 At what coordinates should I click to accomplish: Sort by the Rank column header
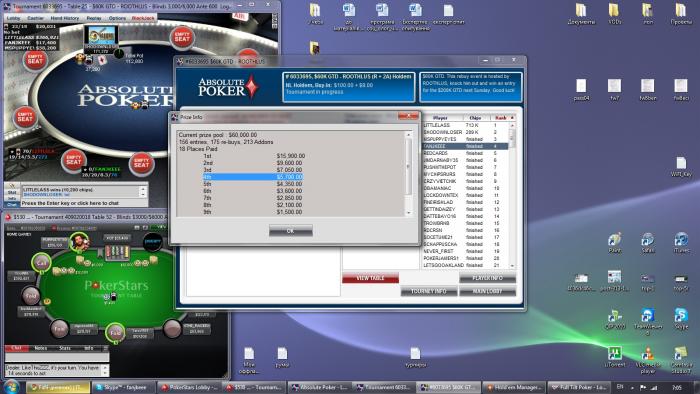[500, 118]
